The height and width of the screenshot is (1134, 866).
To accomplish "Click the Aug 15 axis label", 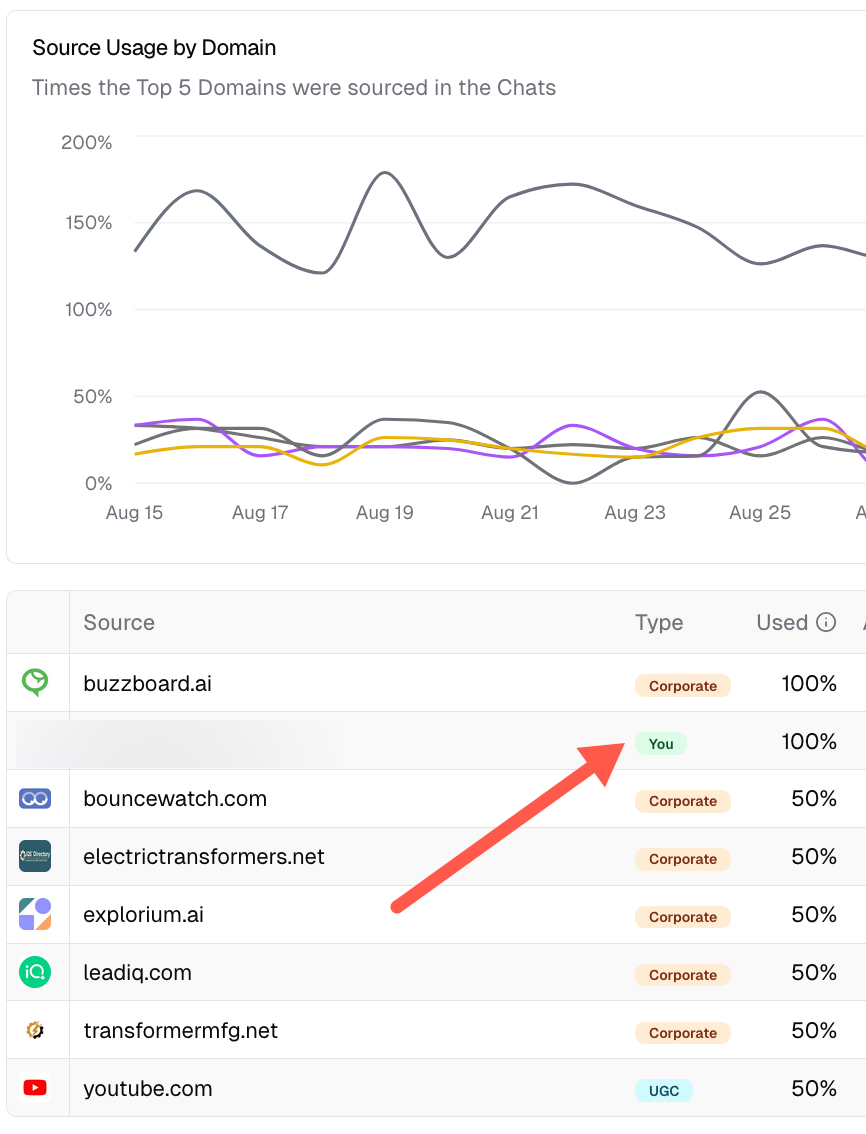I will pos(135,512).
